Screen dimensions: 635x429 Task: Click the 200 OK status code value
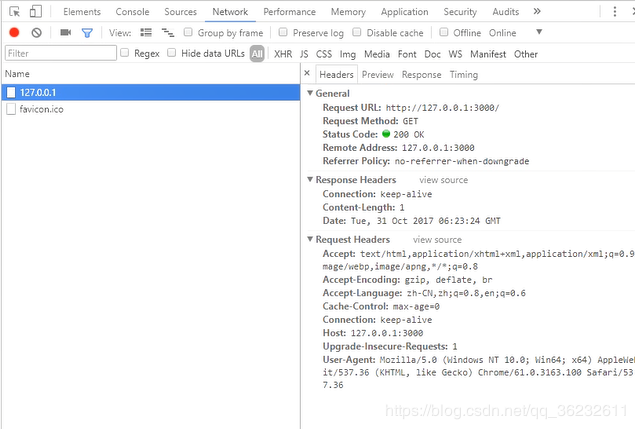(409, 134)
